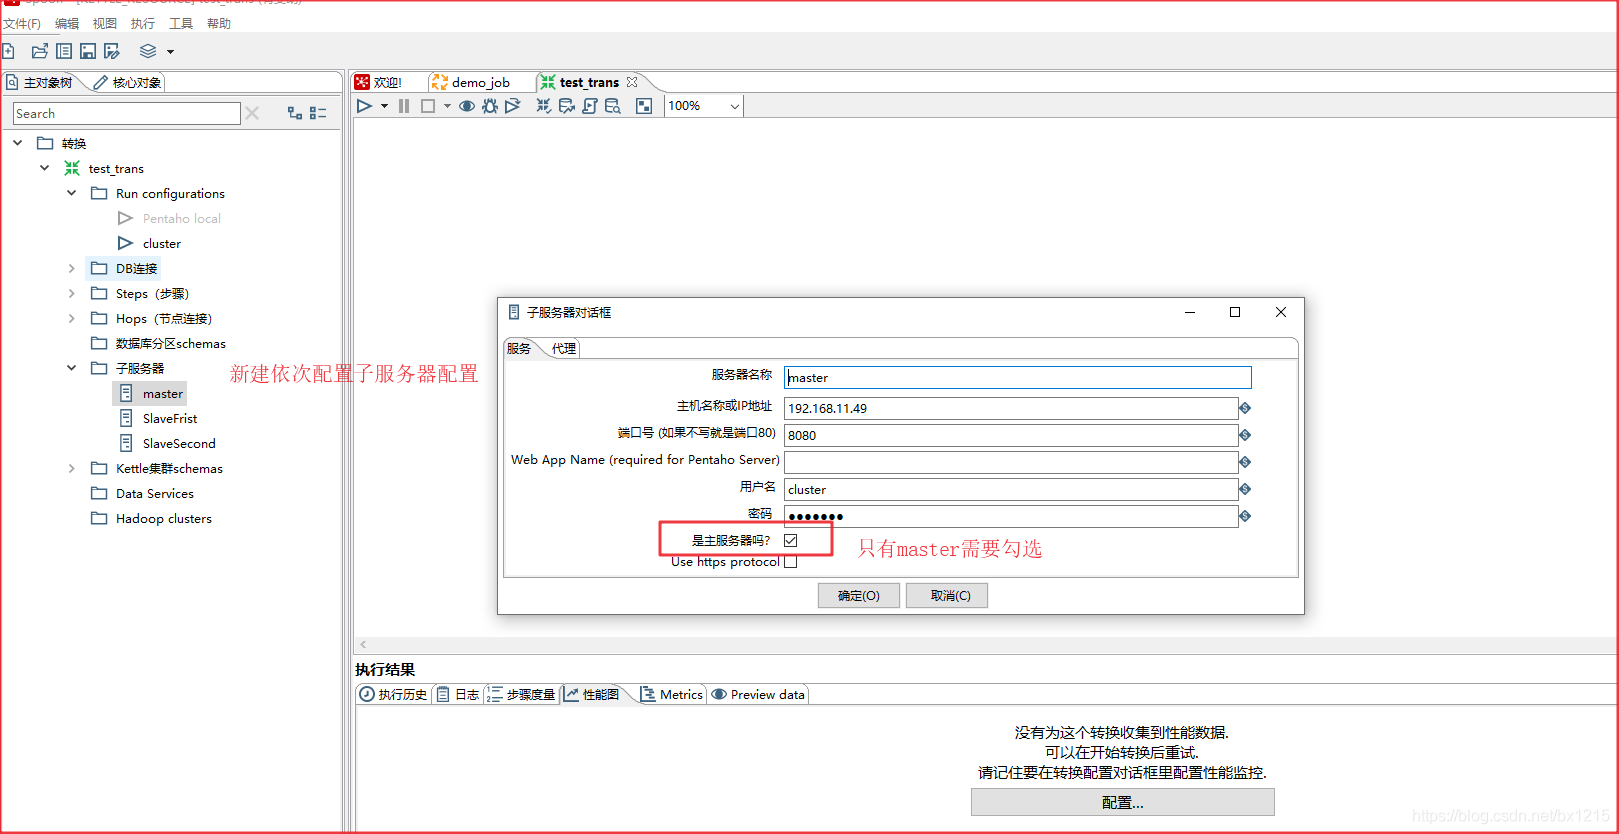Click the collapse all tree icon
The height and width of the screenshot is (834, 1619).
point(318,113)
